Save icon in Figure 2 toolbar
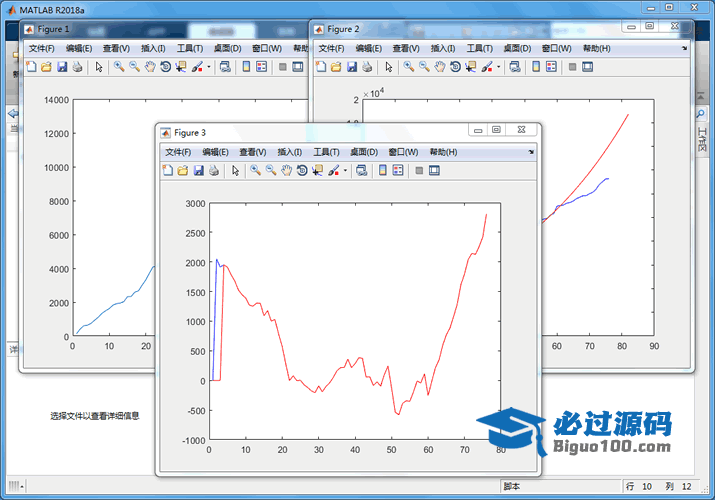 (x=352, y=67)
